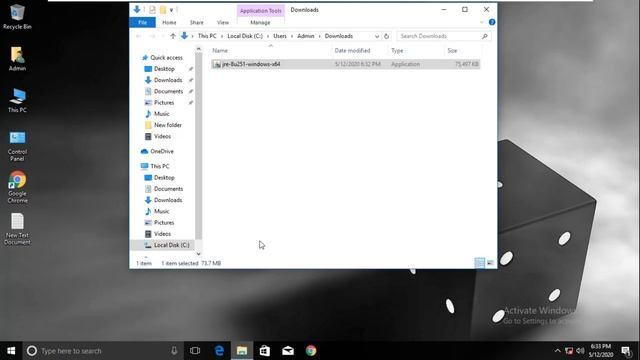This screenshot has height=360, width=640.
Task: Open the Windows Start menu
Action: (x=11, y=351)
